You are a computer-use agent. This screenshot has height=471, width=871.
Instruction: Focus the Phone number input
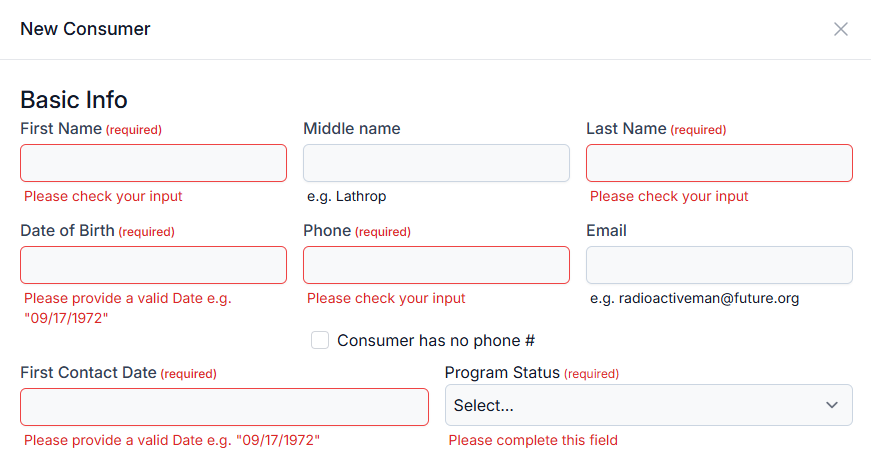pyautogui.click(x=436, y=265)
